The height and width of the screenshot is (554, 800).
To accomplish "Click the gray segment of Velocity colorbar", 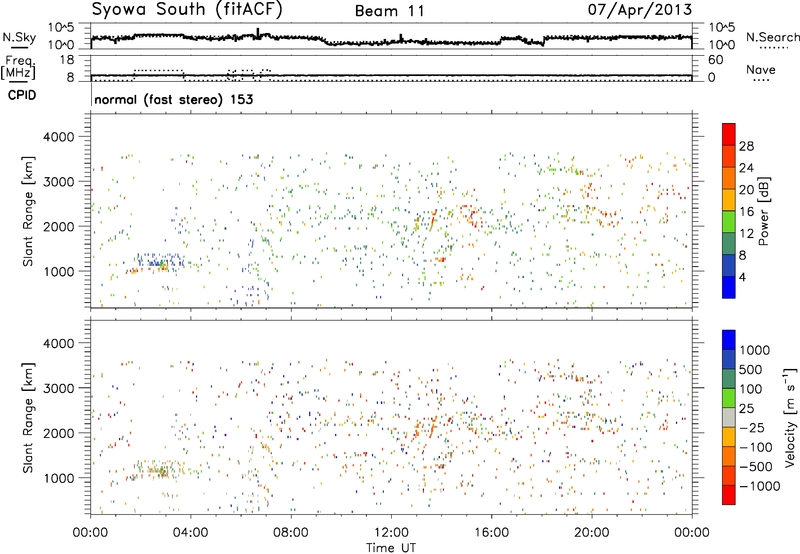I will pyautogui.click(x=729, y=418).
